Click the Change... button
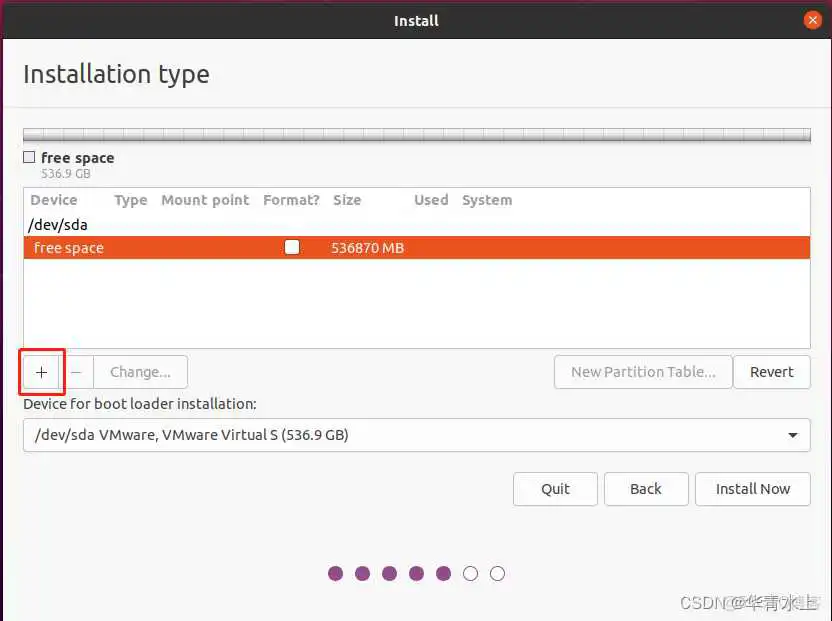 (139, 371)
